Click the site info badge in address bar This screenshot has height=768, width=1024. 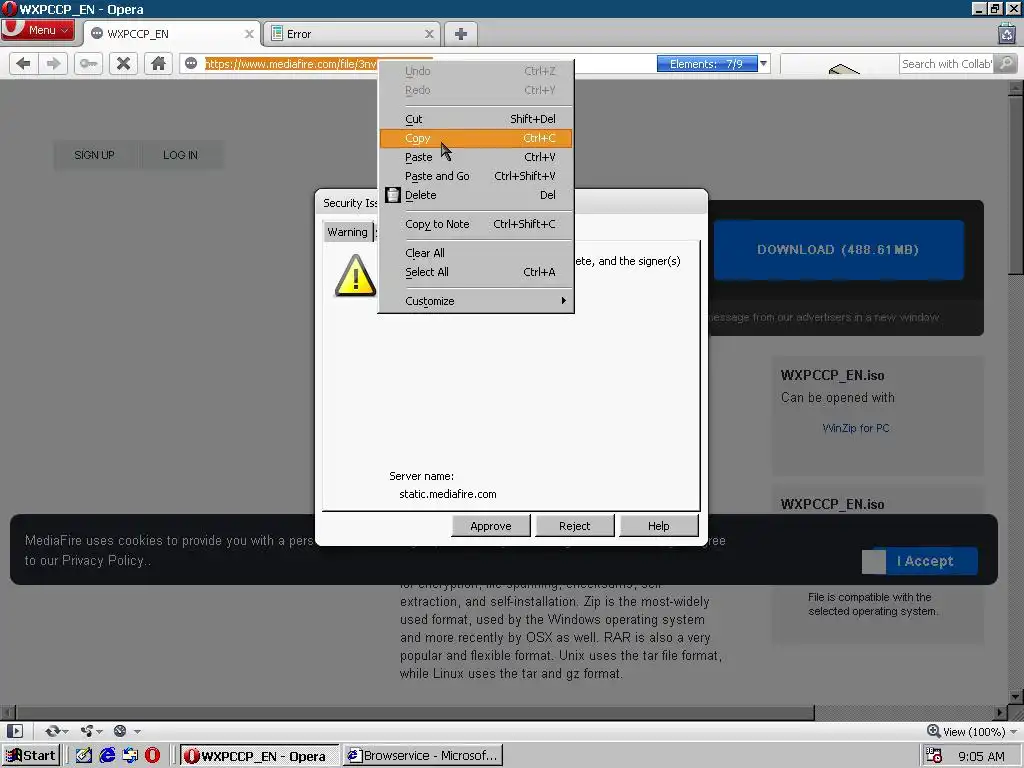point(191,63)
